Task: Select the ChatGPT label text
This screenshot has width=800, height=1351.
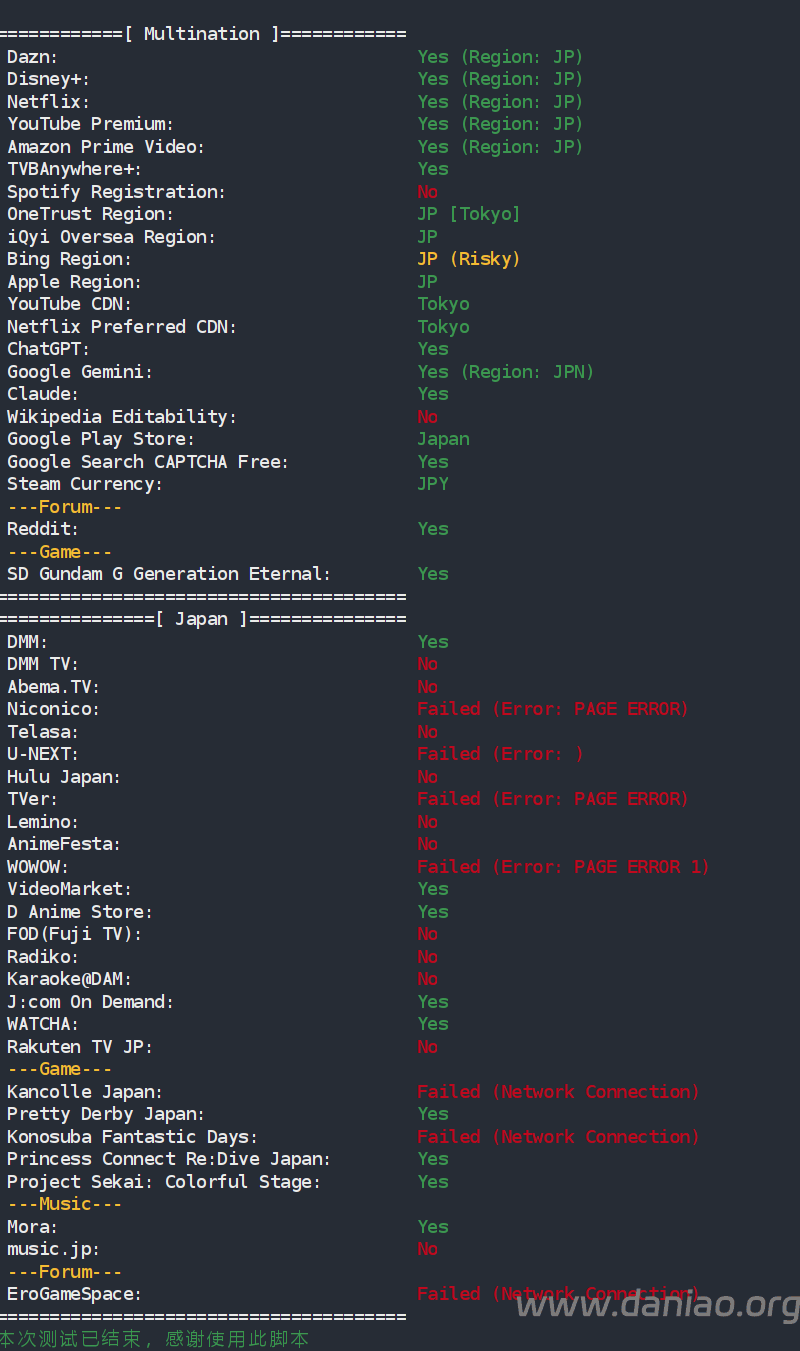Action: click(48, 349)
